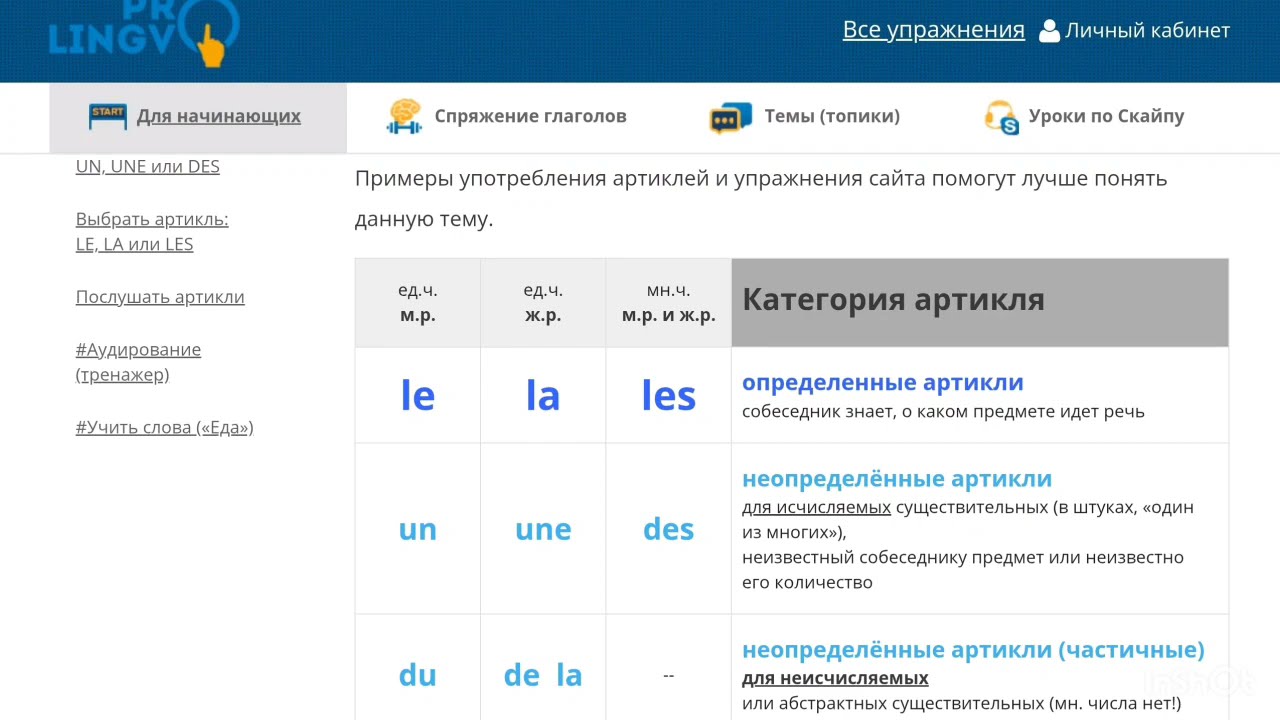
Task: Click the START board icon
Action: click(108, 116)
